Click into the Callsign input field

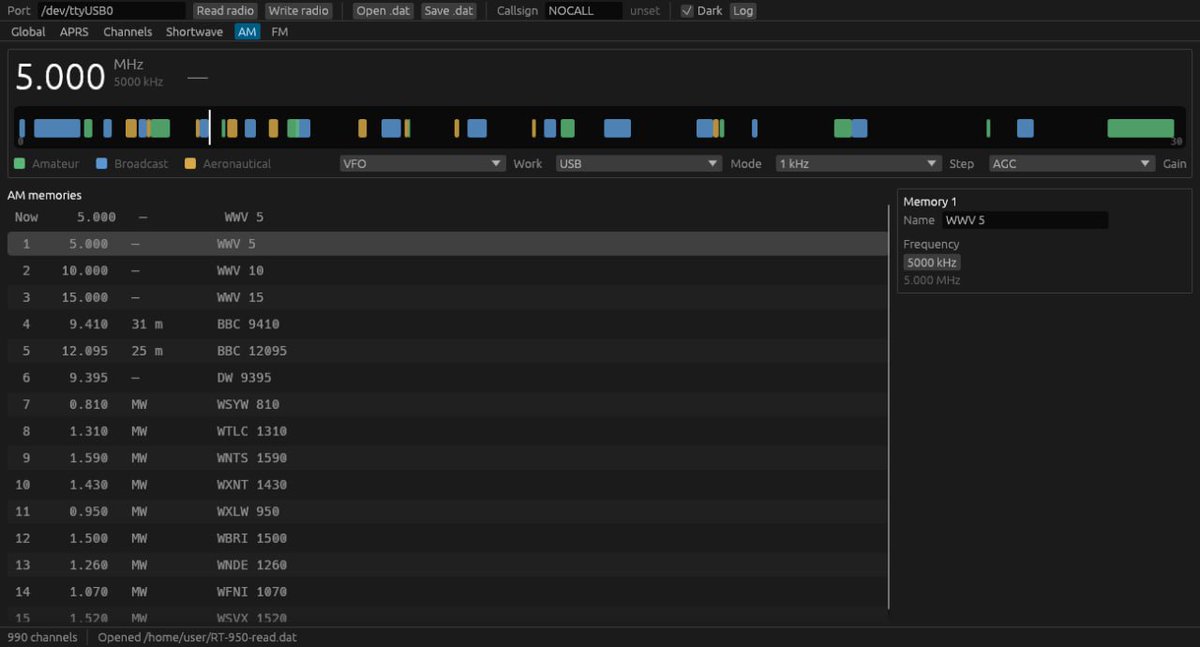[584, 11]
